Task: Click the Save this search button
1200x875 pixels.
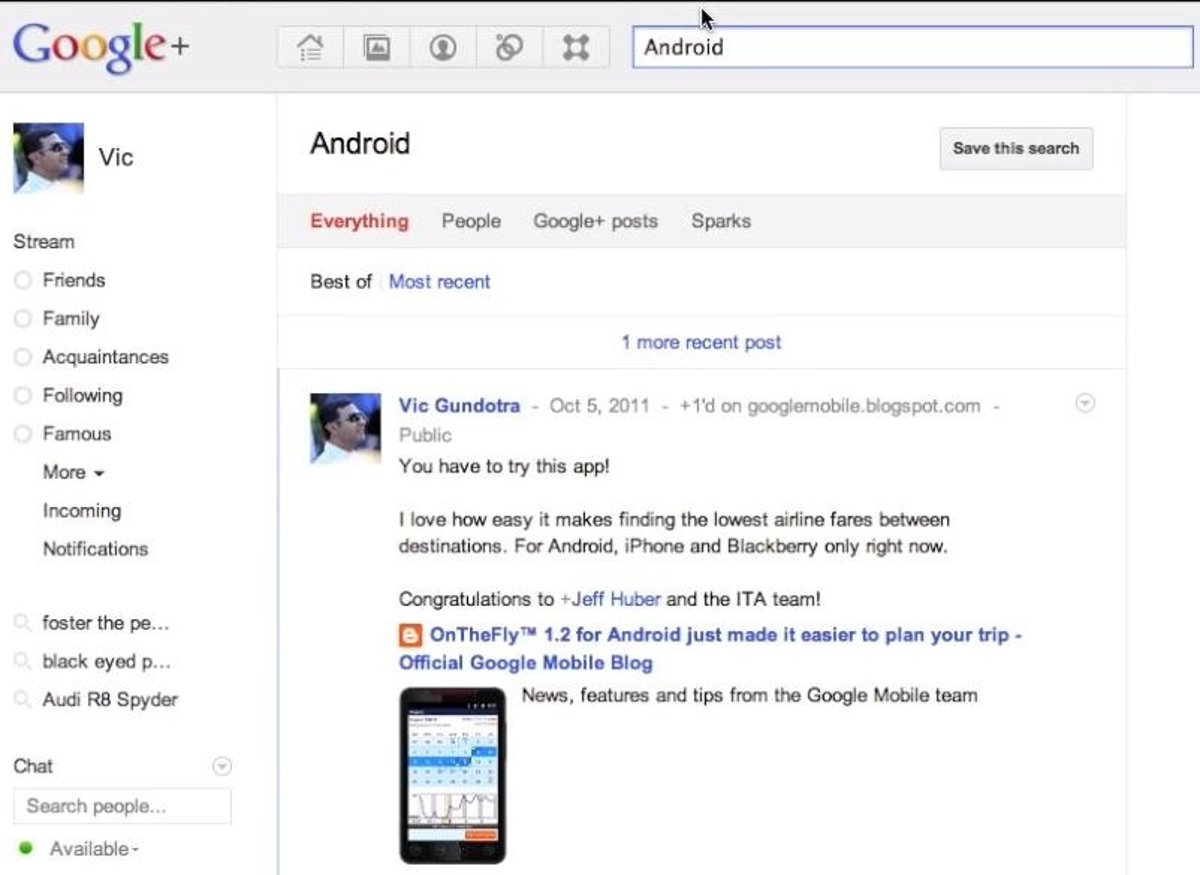Action: [1015, 148]
